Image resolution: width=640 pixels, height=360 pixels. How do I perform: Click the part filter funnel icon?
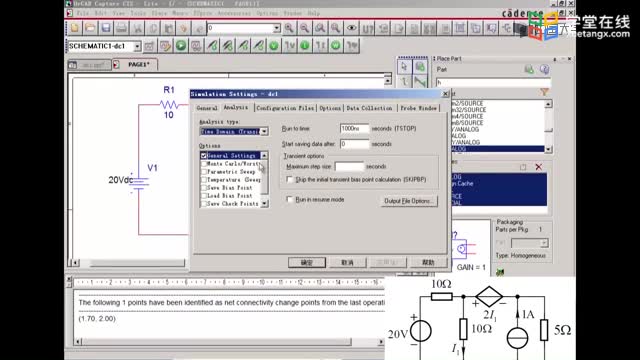(x=544, y=93)
